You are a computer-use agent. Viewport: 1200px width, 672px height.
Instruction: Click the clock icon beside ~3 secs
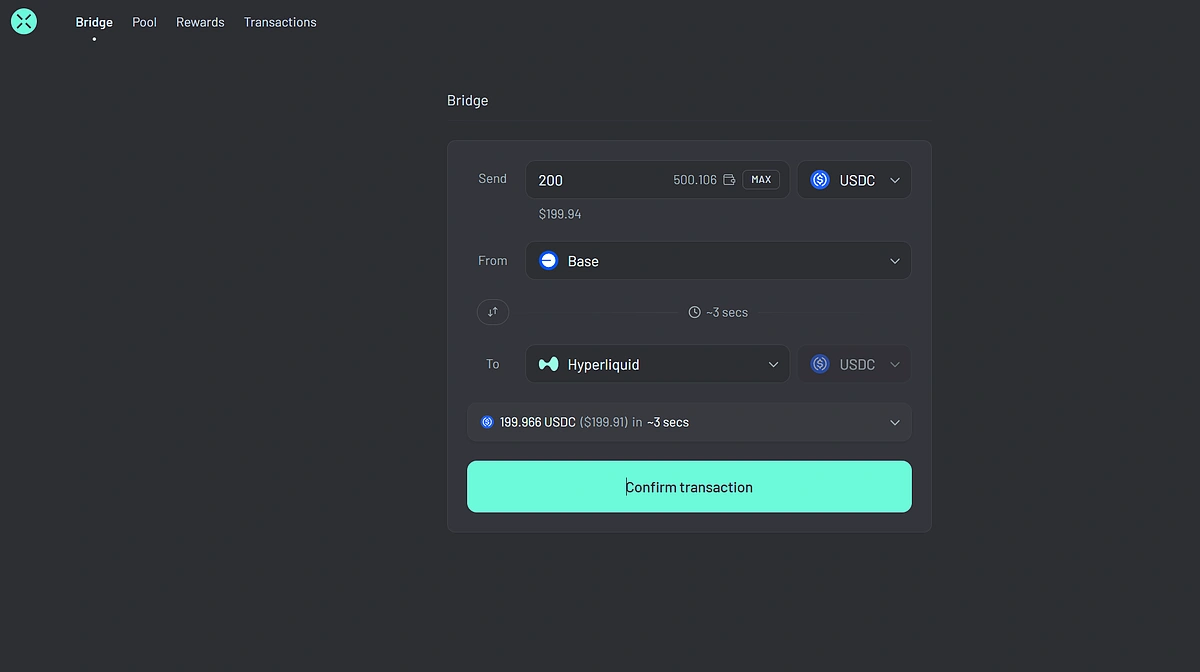tap(694, 312)
